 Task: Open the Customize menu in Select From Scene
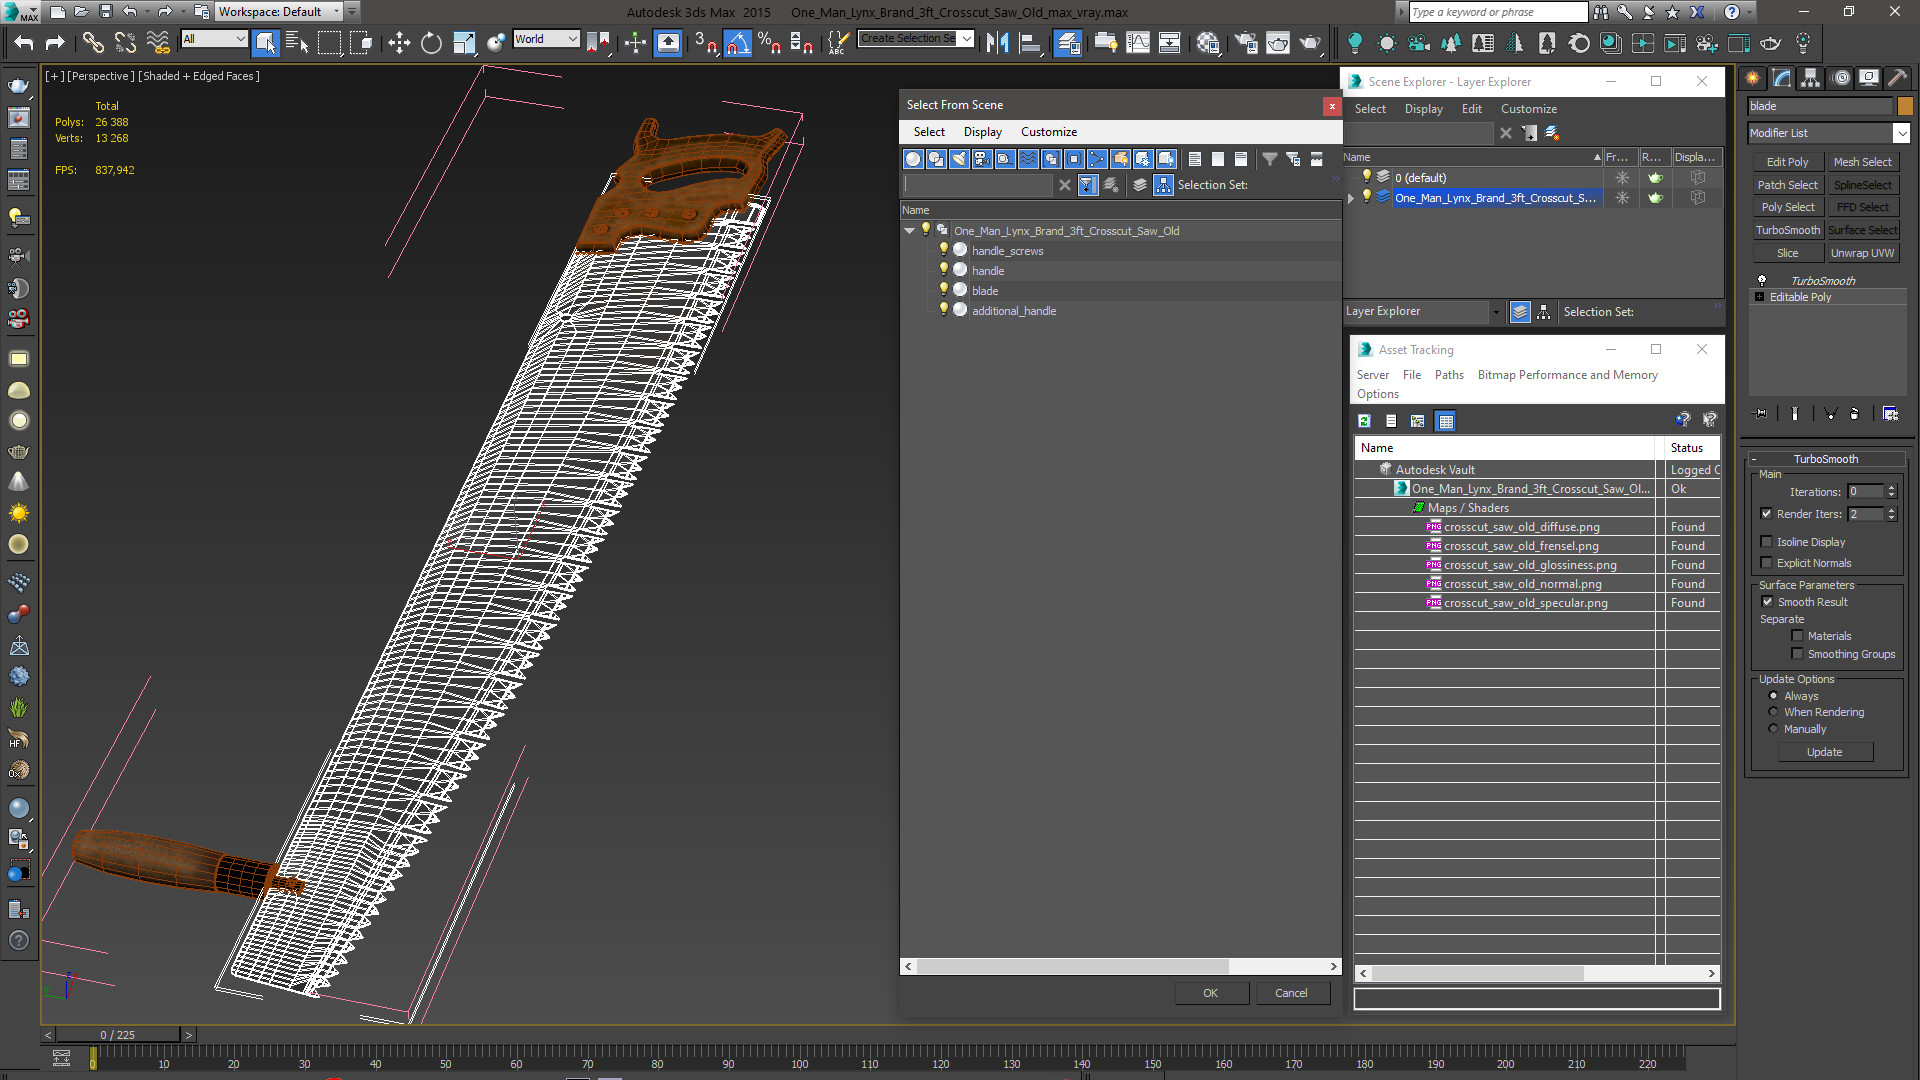[x=1048, y=132]
